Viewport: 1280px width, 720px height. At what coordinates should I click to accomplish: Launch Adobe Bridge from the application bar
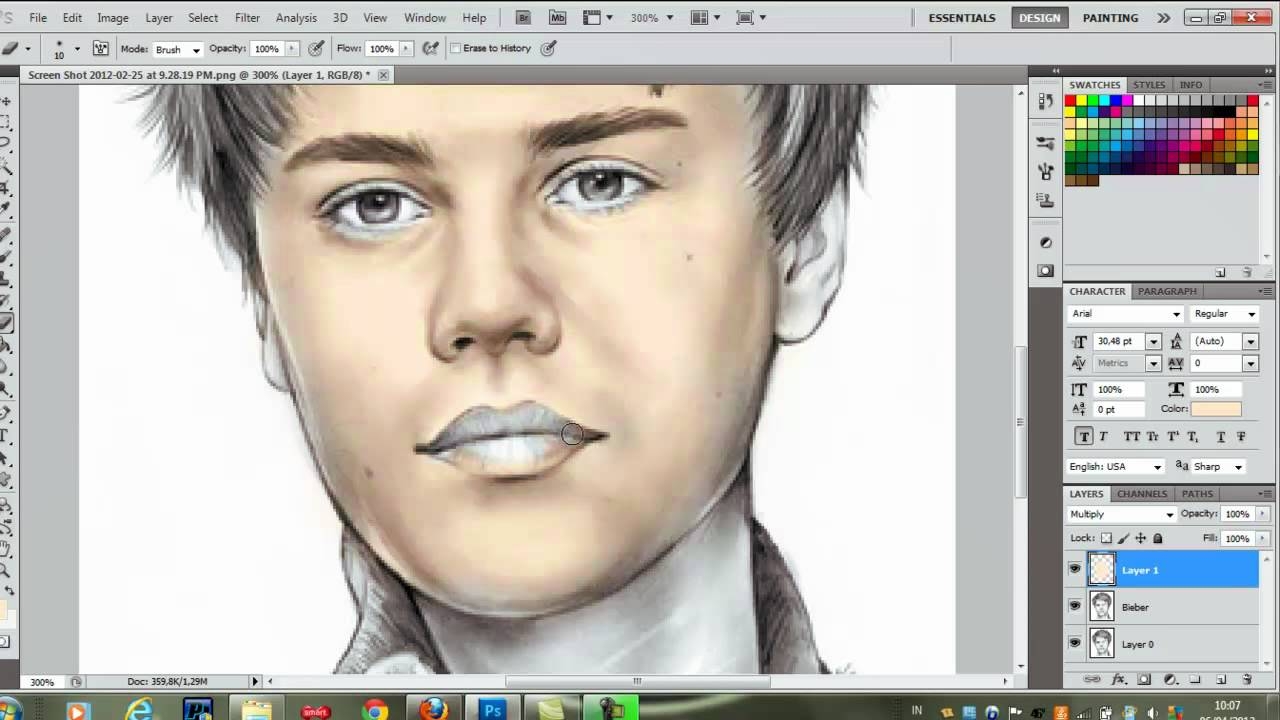pyautogui.click(x=523, y=18)
